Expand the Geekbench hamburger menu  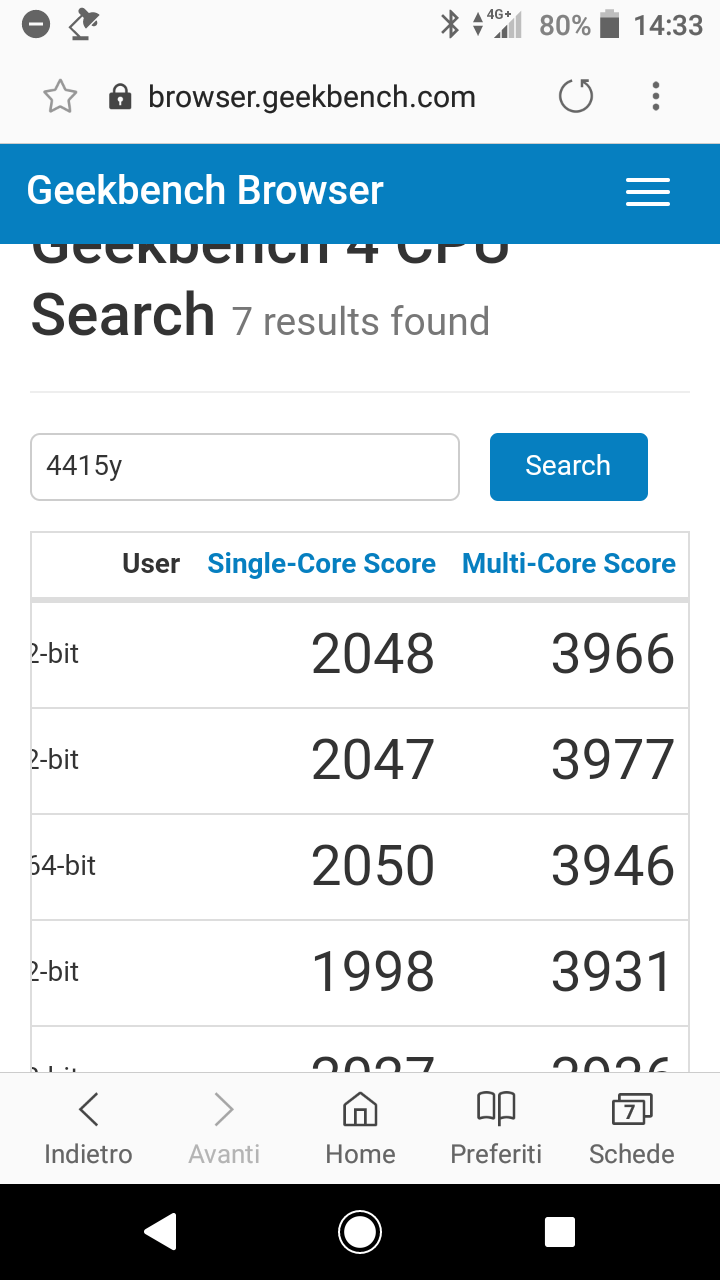click(648, 192)
